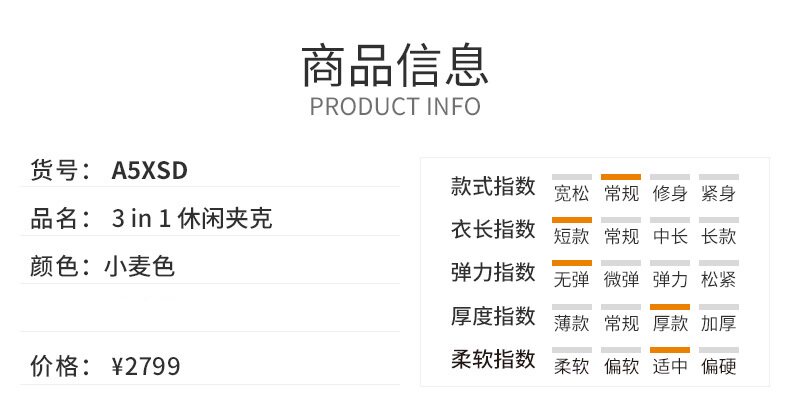Choose the 松紧 elasticity option
The width and height of the screenshot is (790, 410).
pyautogui.click(x=718, y=279)
